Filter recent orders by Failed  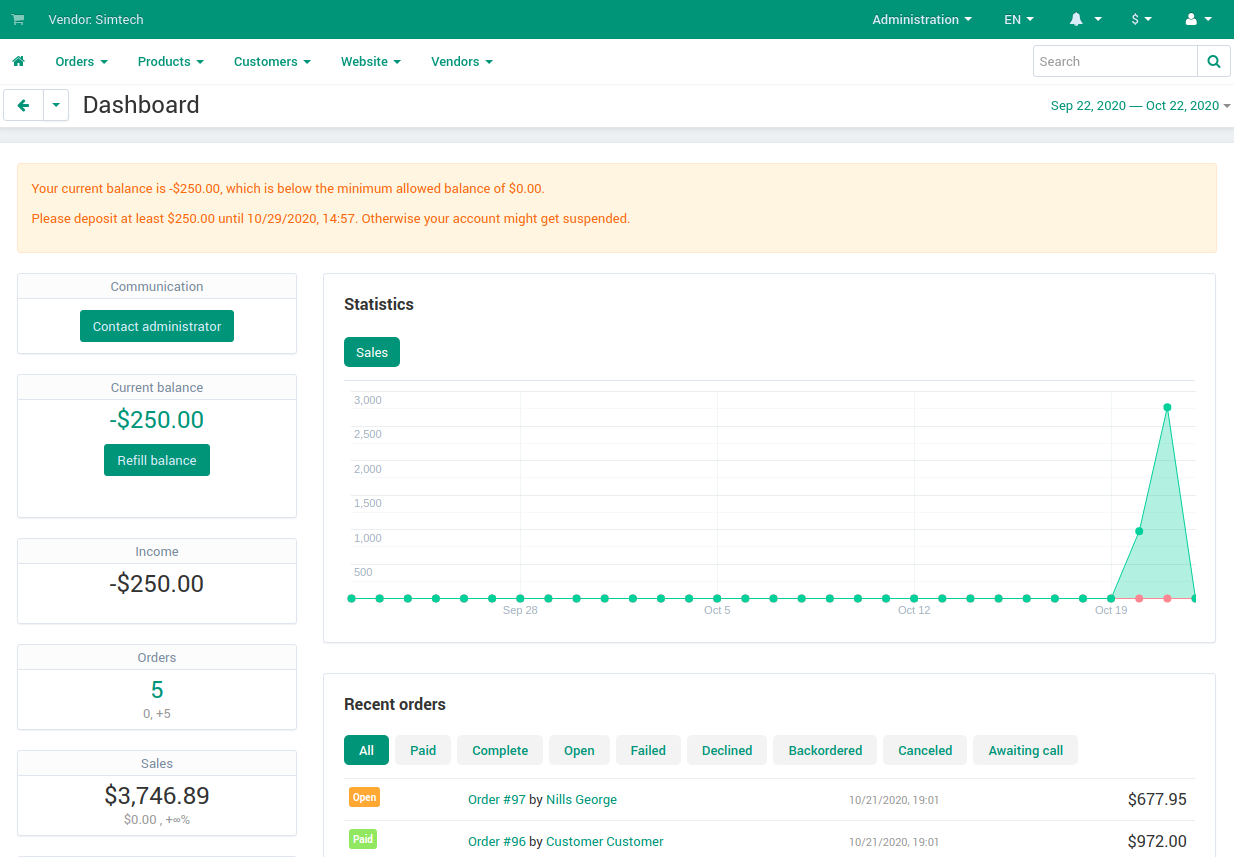click(x=648, y=750)
